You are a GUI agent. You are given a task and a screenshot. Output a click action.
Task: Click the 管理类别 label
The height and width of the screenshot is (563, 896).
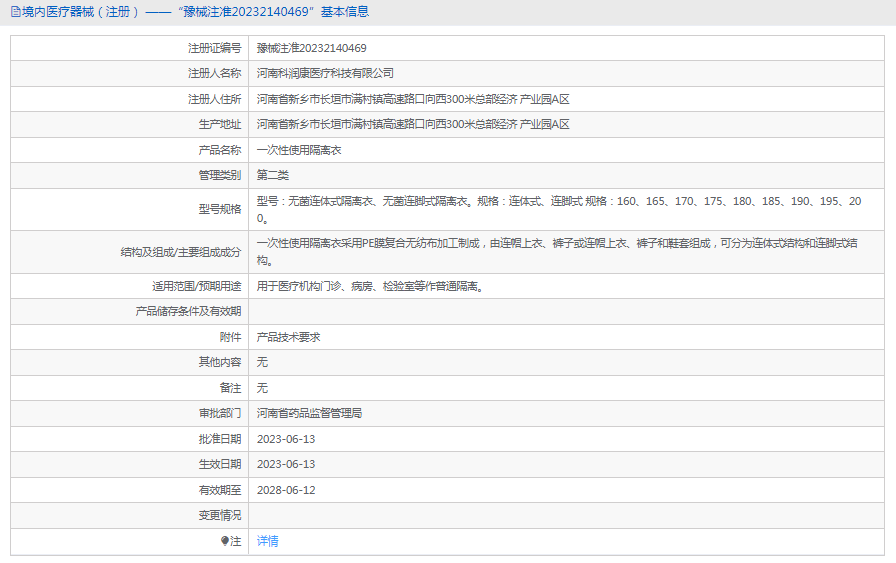tap(220, 175)
